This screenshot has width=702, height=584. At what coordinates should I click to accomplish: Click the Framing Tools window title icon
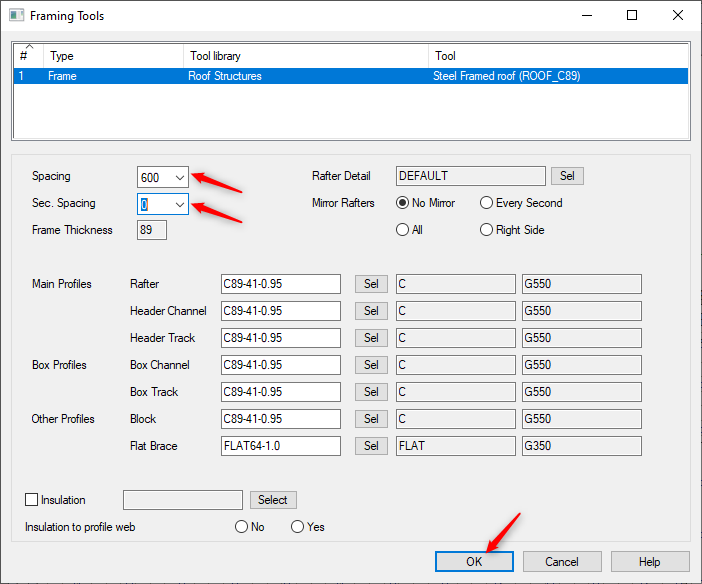[x=16, y=16]
